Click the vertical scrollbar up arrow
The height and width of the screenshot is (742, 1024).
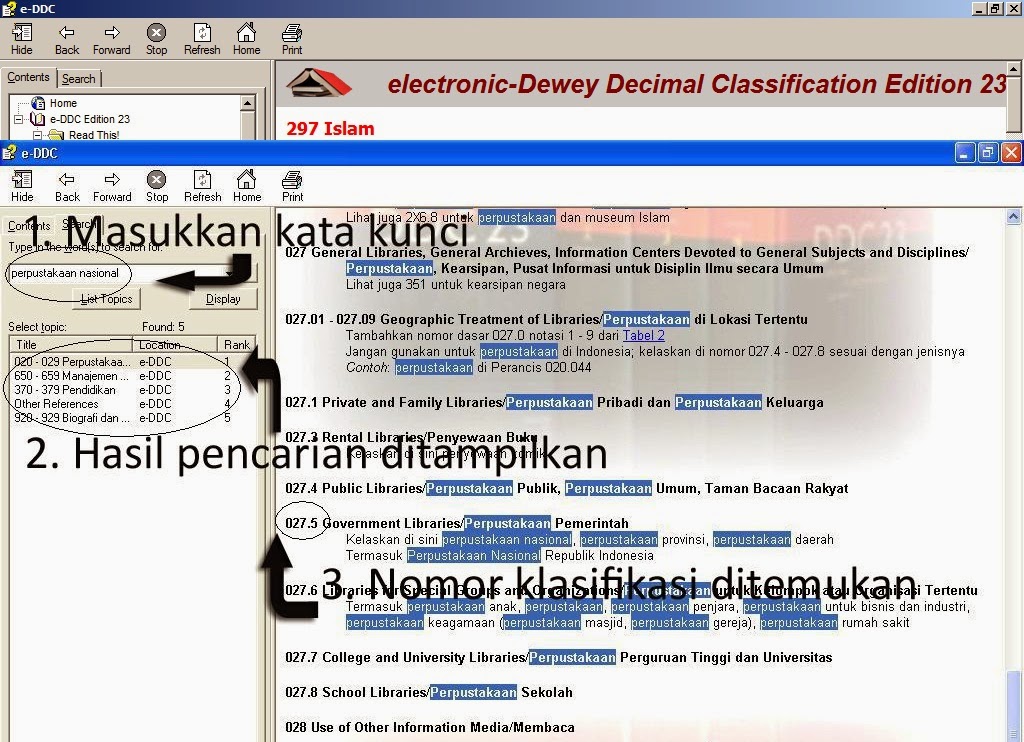point(1015,215)
